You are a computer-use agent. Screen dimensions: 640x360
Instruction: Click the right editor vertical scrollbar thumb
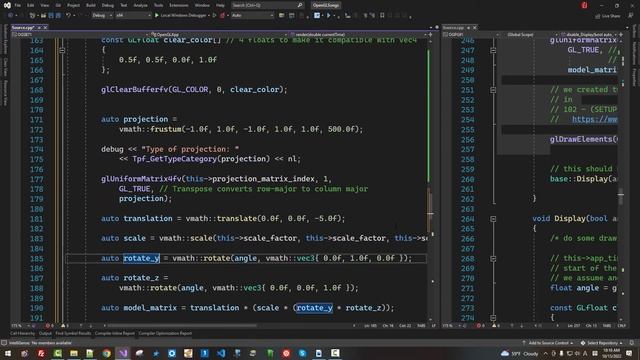(x=621, y=196)
